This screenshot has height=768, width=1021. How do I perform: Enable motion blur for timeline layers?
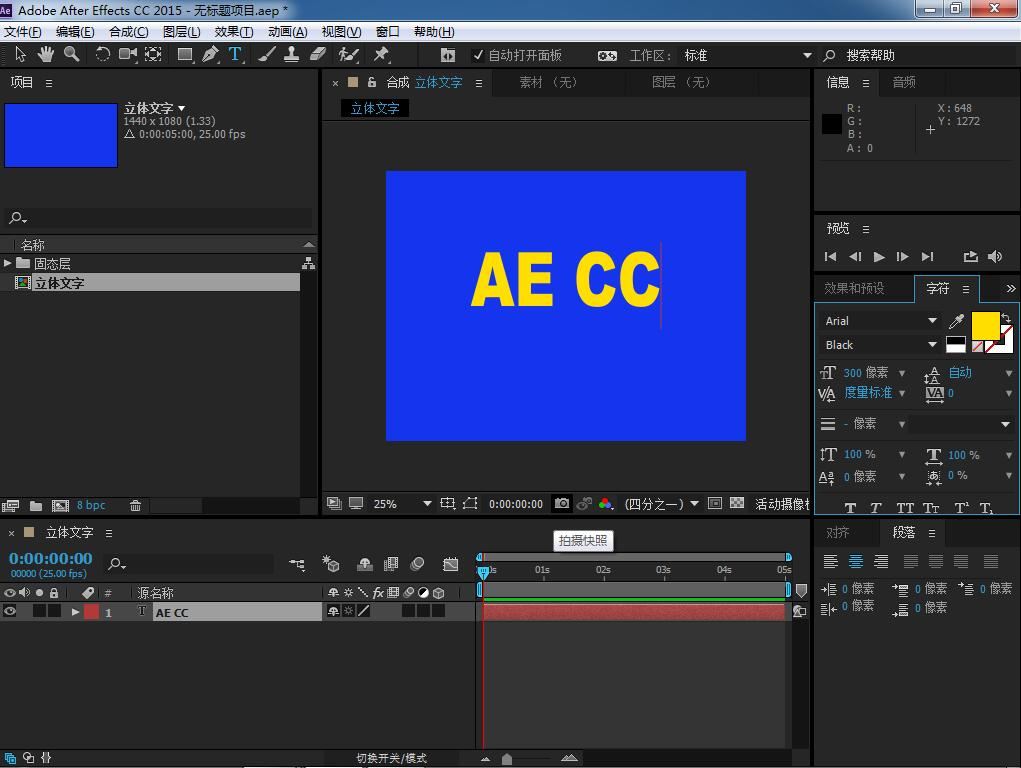[x=417, y=564]
